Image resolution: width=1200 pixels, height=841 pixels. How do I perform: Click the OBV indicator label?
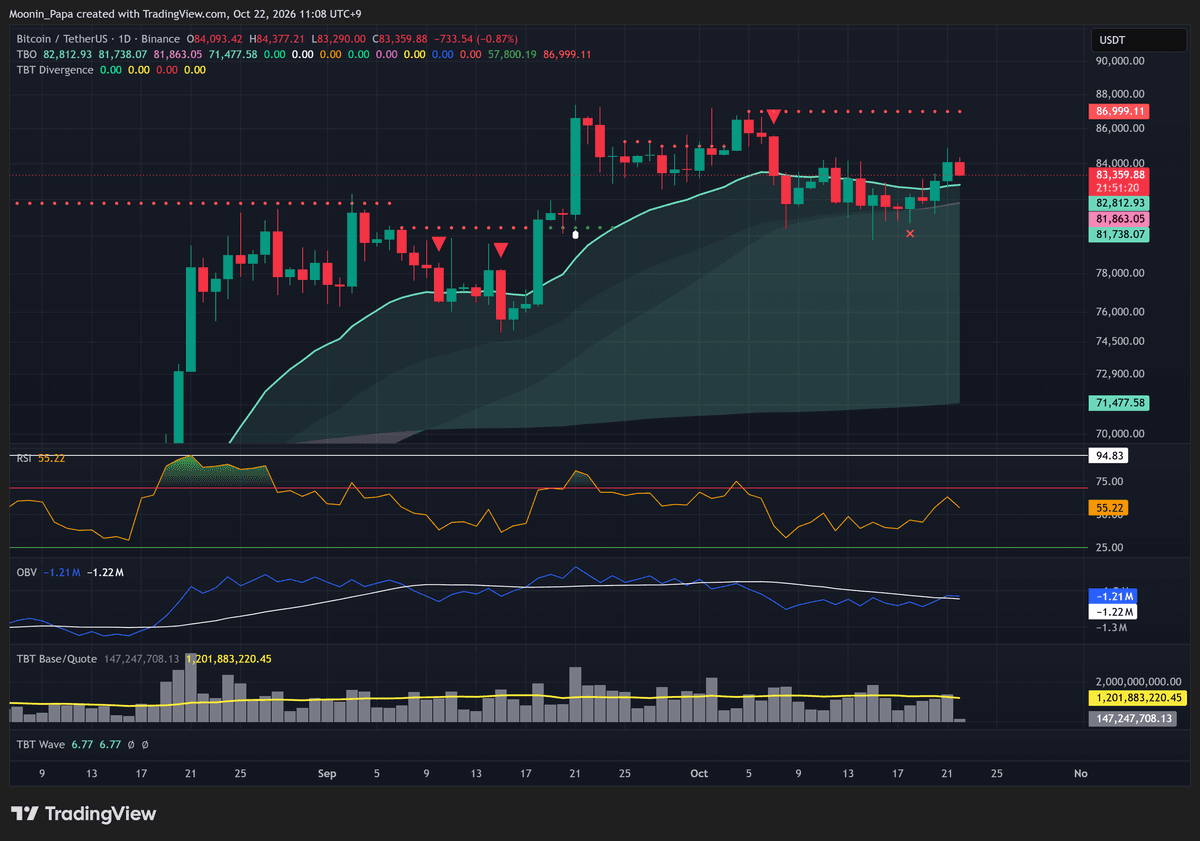(27, 572)
